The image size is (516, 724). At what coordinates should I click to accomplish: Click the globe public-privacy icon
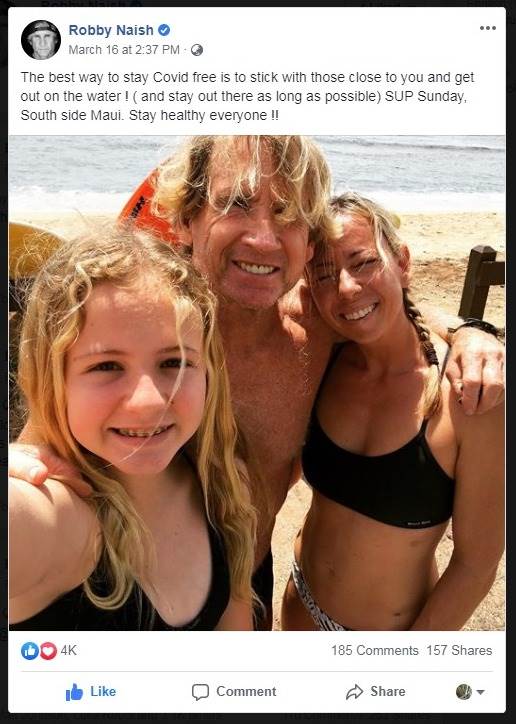click(x=197, y=50)
